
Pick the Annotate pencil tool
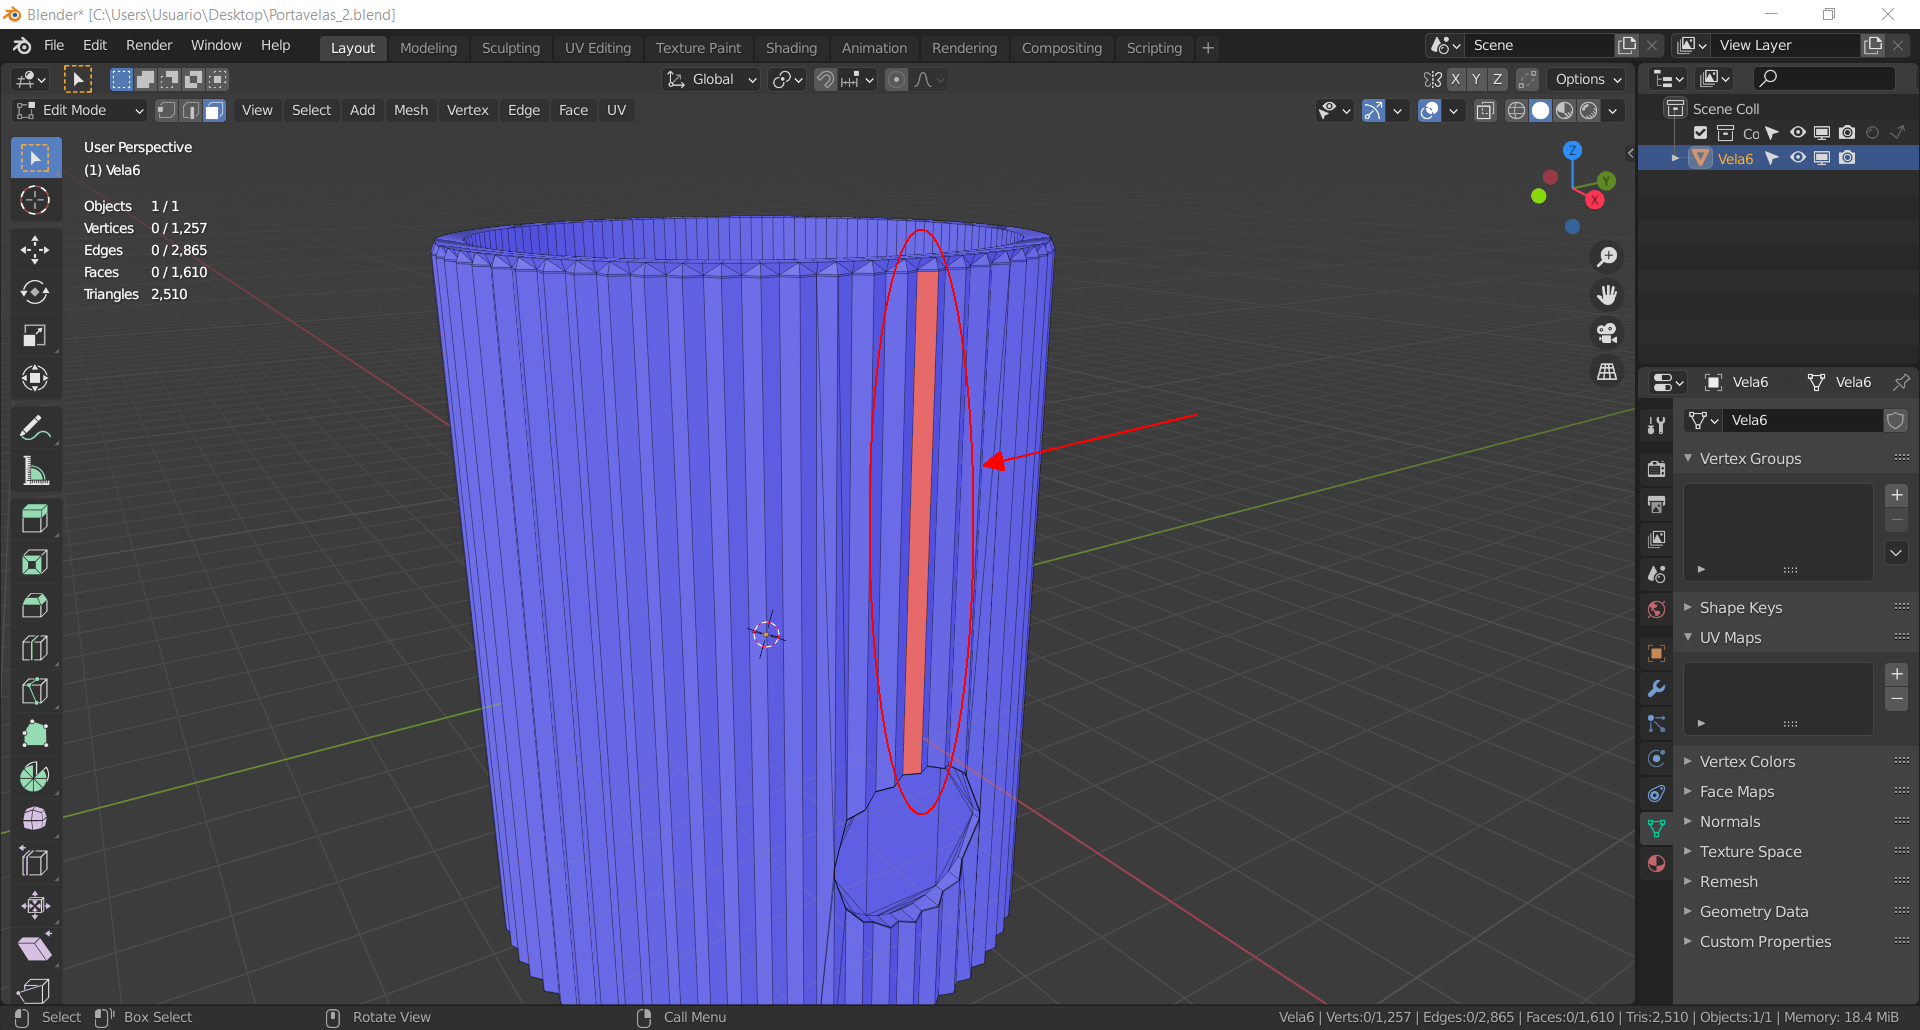coord(35,429)
